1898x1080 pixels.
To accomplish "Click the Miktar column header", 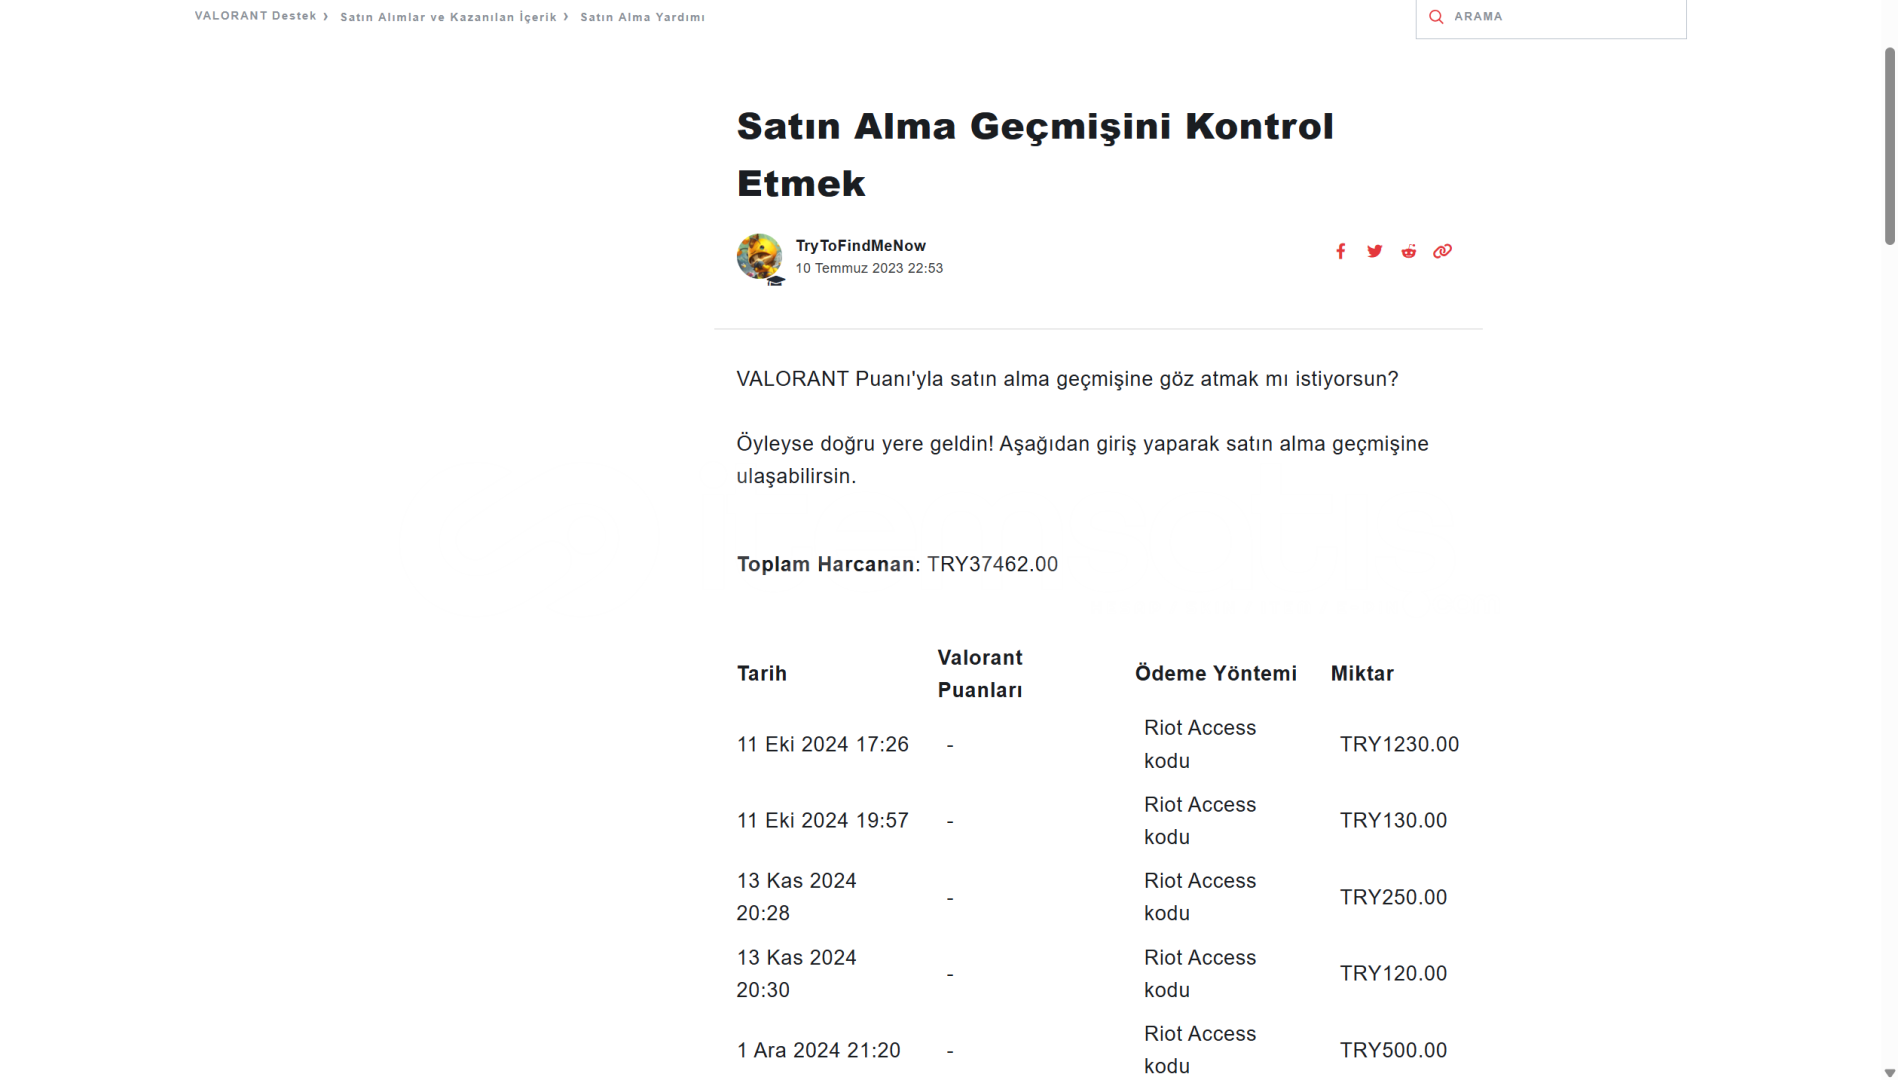I will (1362, 674).
